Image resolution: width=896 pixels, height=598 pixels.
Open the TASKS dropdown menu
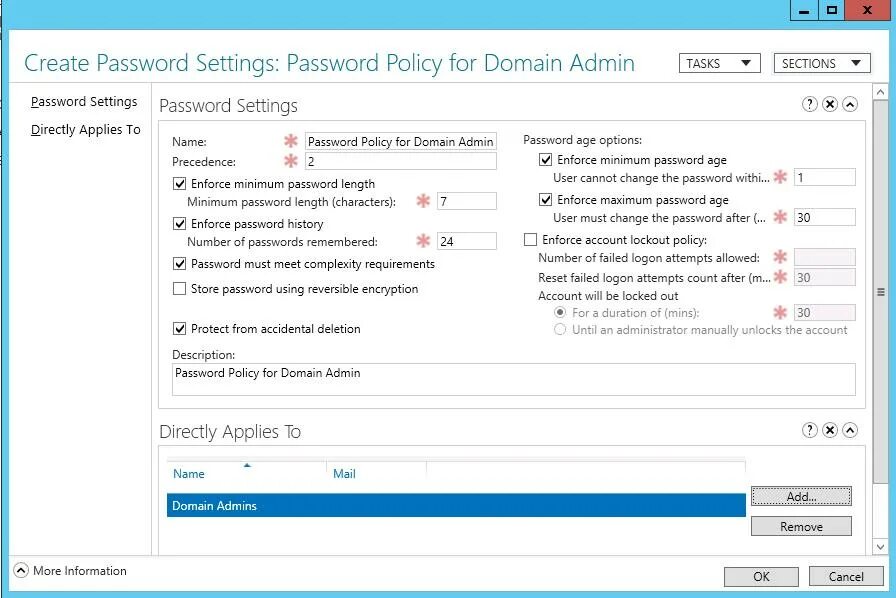[719, 63]
